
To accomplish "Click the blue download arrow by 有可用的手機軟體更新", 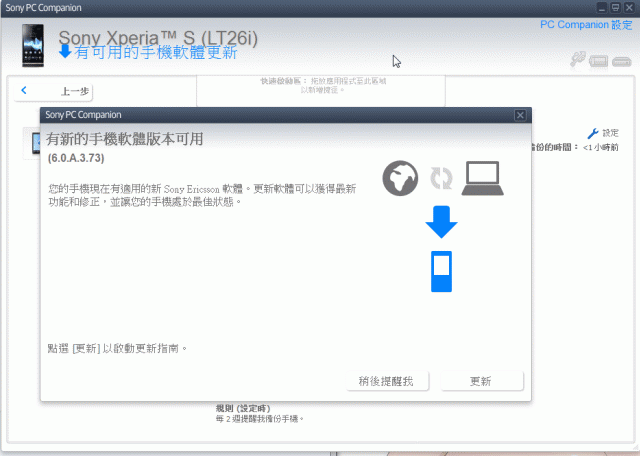I will click(65, 51).
